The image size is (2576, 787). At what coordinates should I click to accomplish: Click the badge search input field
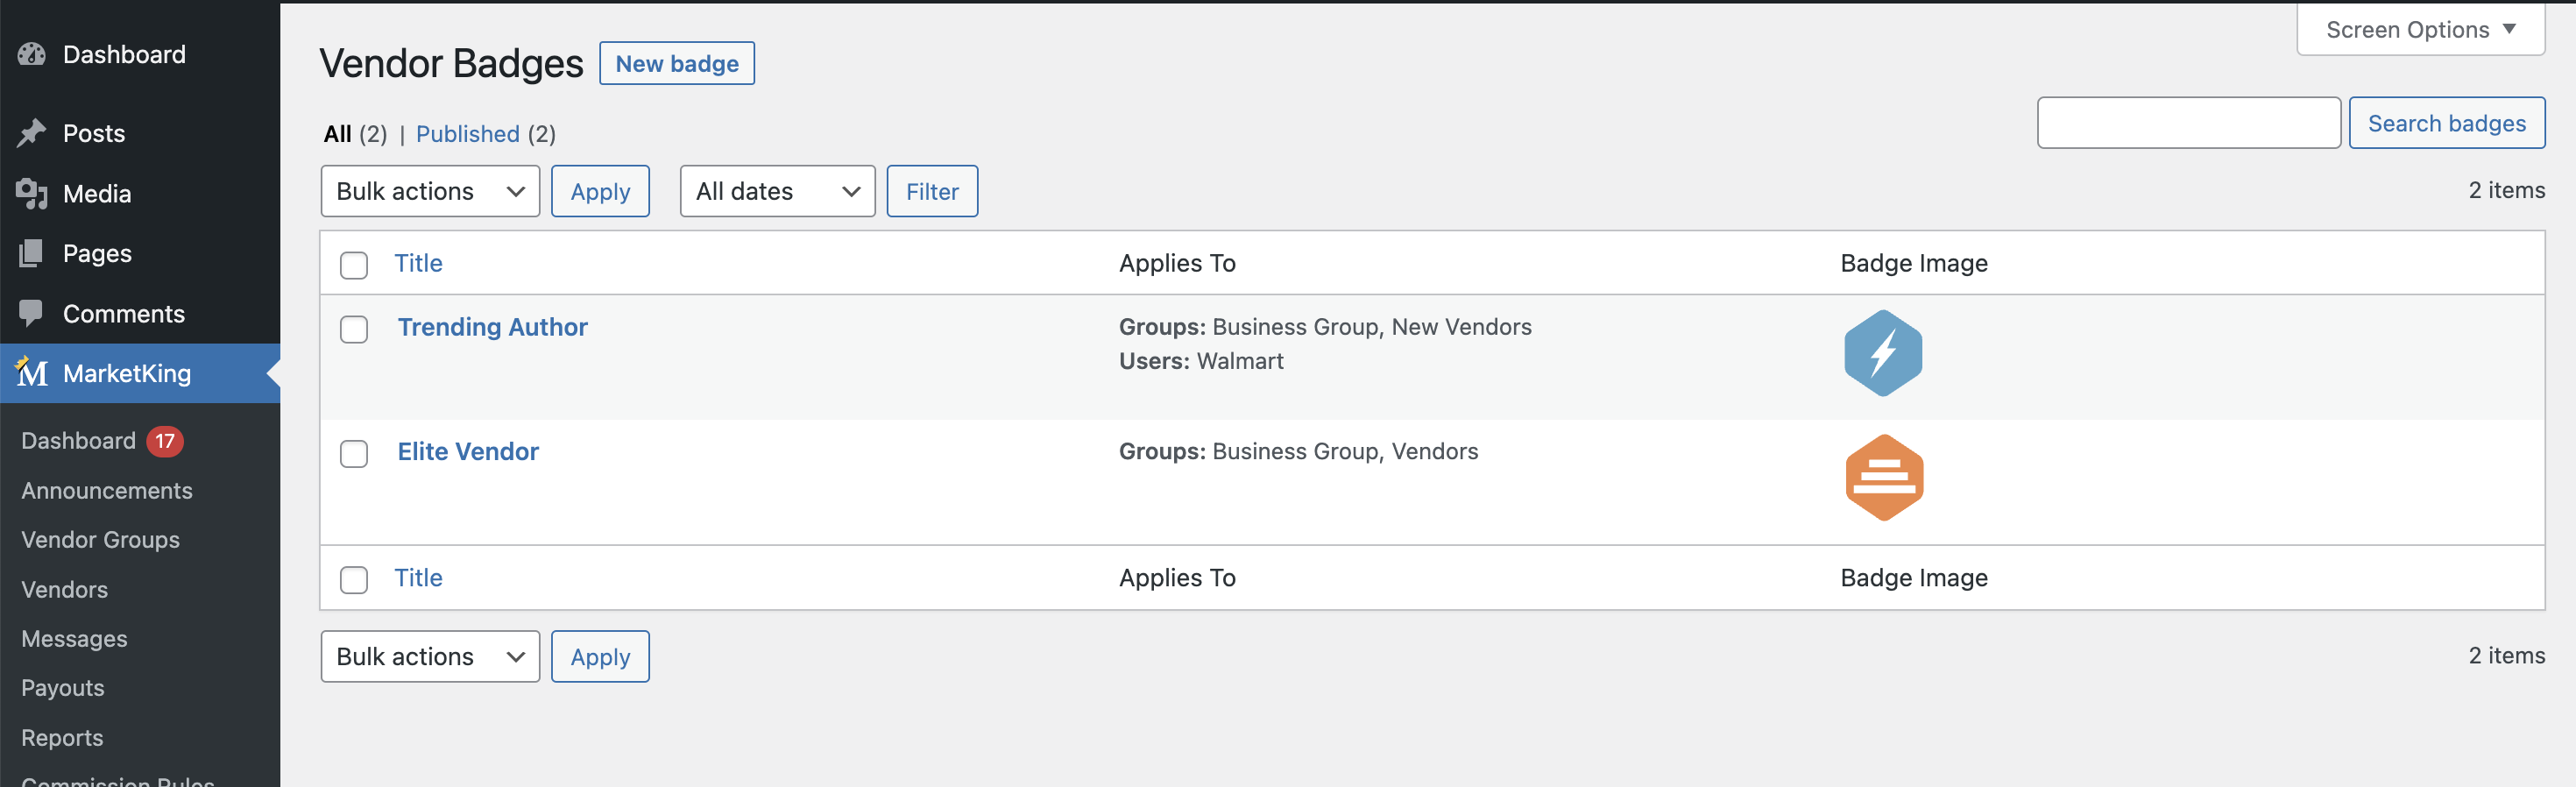pos(2188,123)
